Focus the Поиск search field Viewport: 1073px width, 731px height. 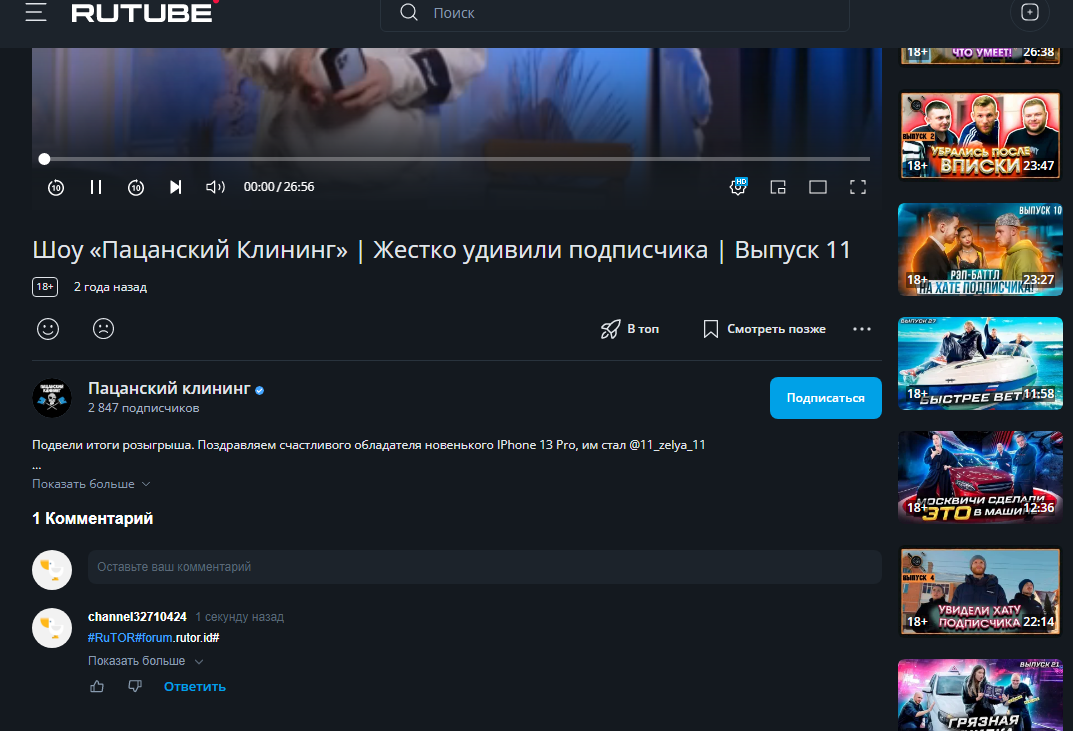tap(615, 13)
